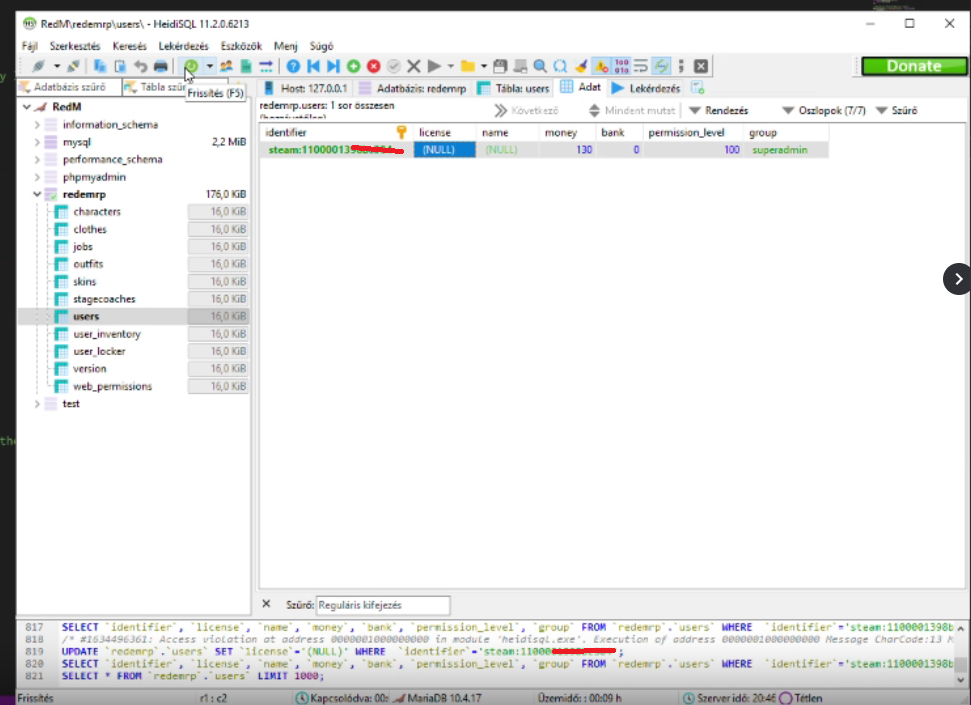The width and height of the screenshot is (971, 705).
Task: Click the Save floppy disk icon
Action: pyautogui.click(x=500, y=66)
